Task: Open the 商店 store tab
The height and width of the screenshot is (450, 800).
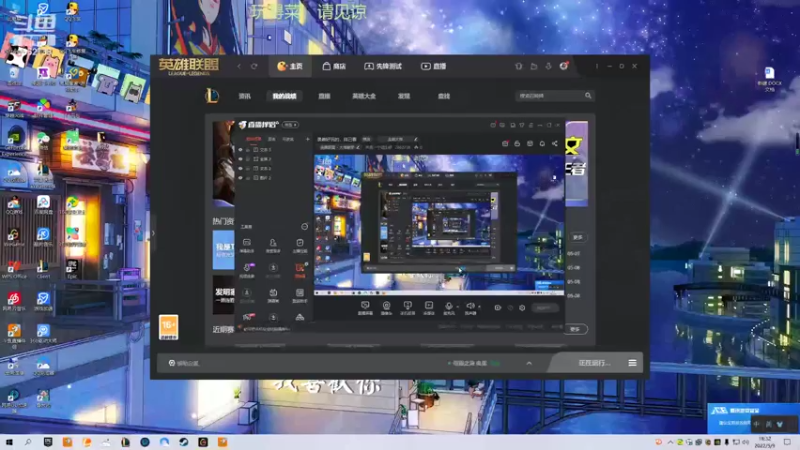Action: tap(334, 66)
